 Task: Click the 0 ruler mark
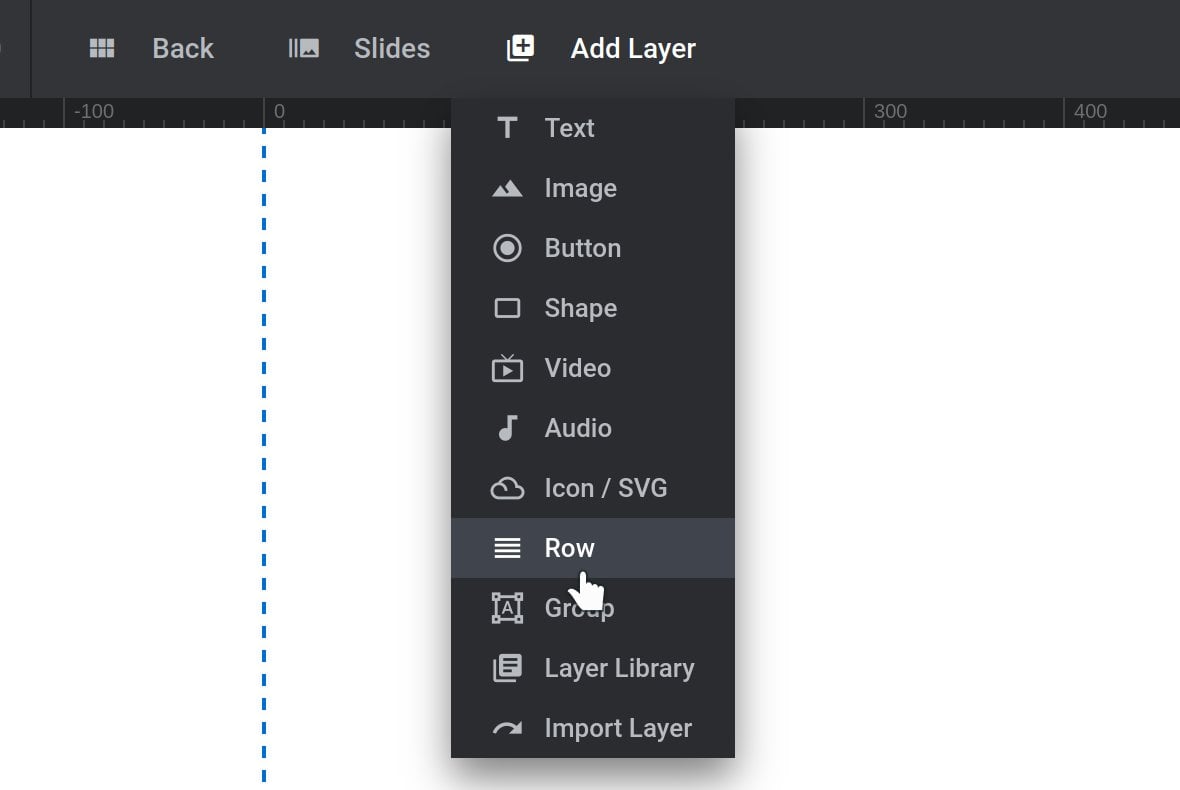(279, 111)
